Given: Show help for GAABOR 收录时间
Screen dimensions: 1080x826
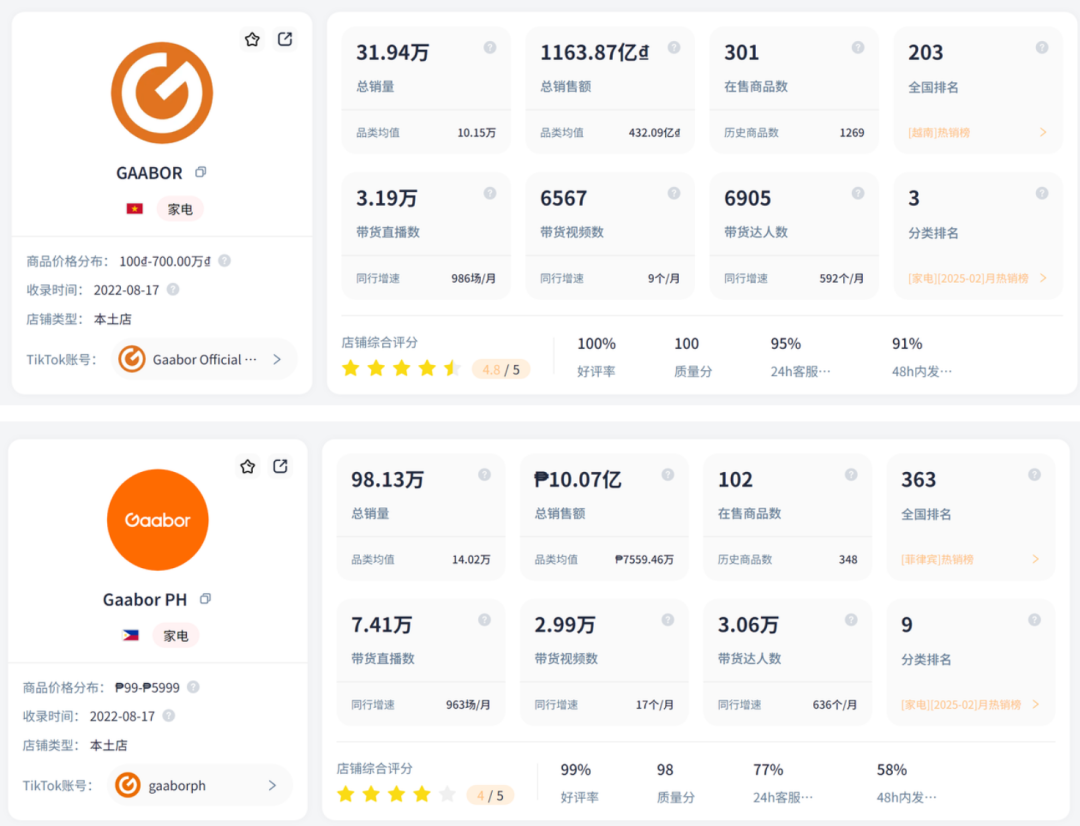Looking at the screenshot, I should 173,289.
